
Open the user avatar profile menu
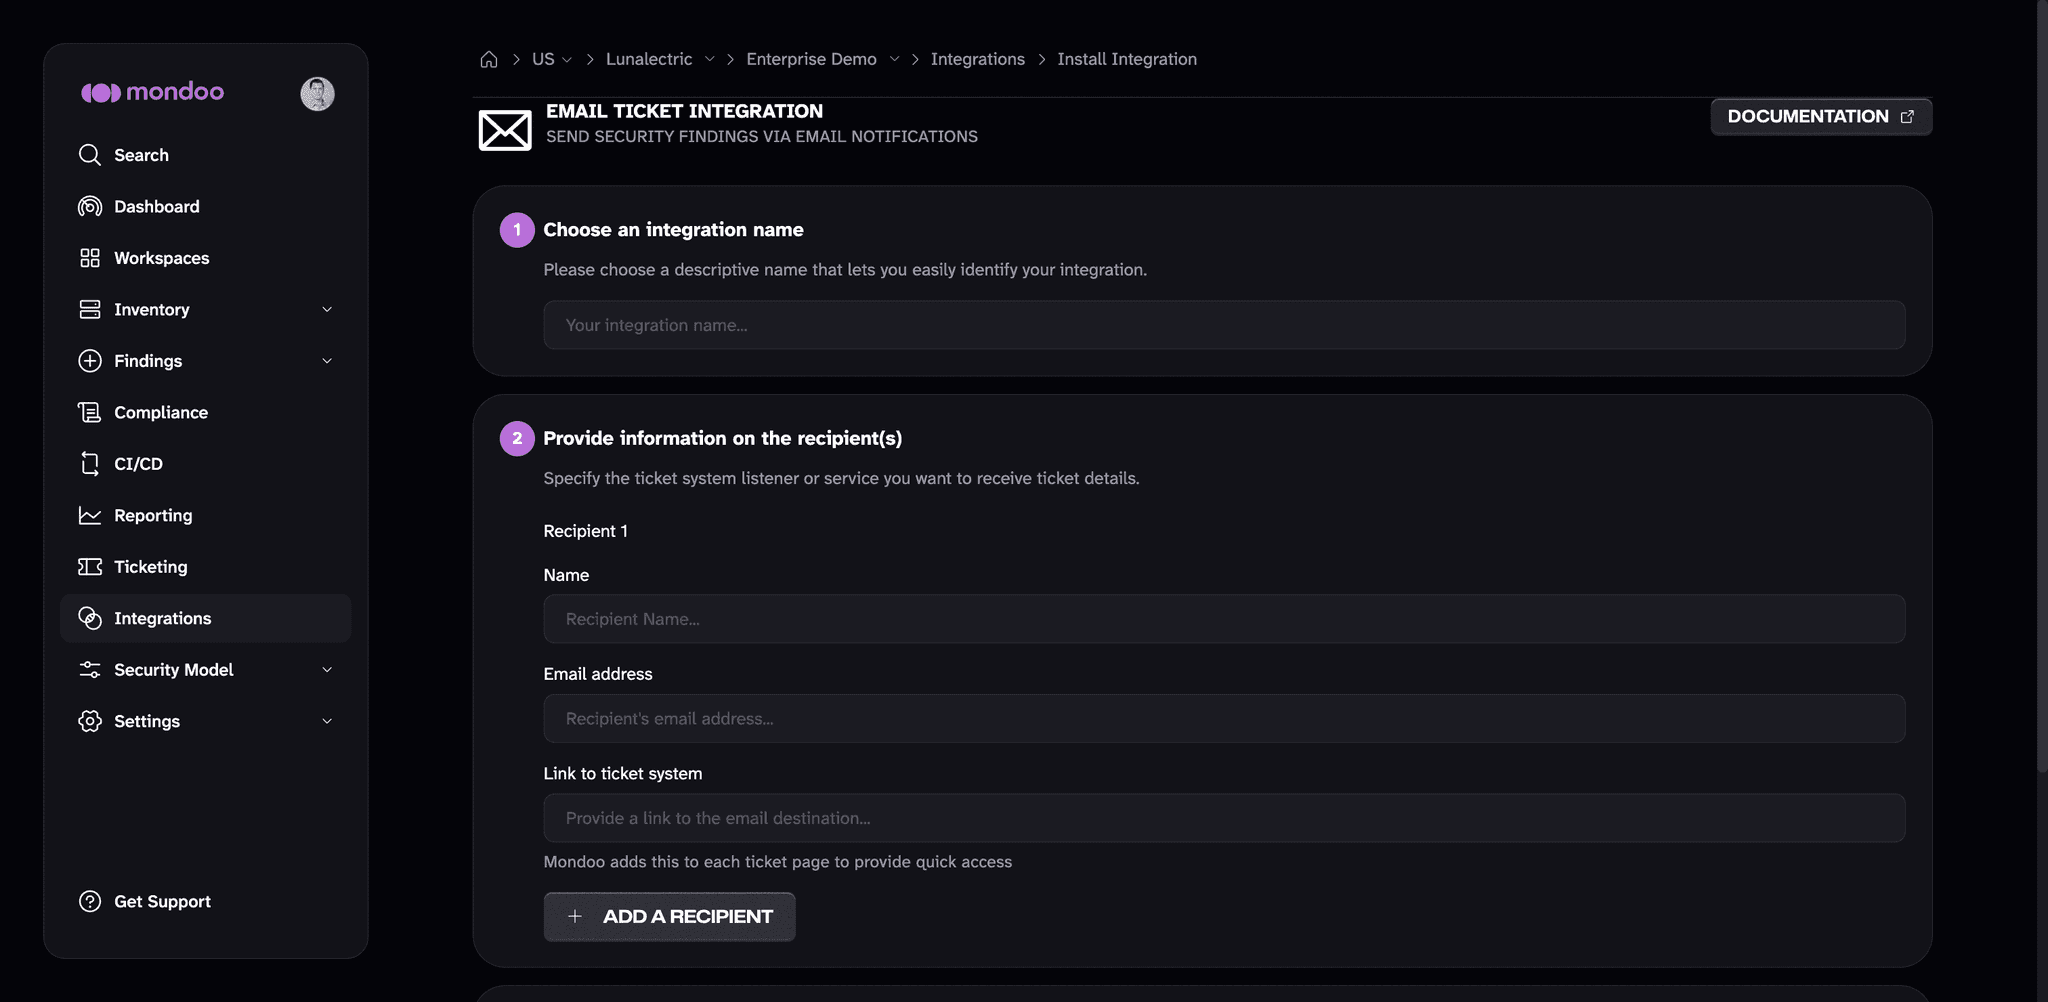click(317, 93)
